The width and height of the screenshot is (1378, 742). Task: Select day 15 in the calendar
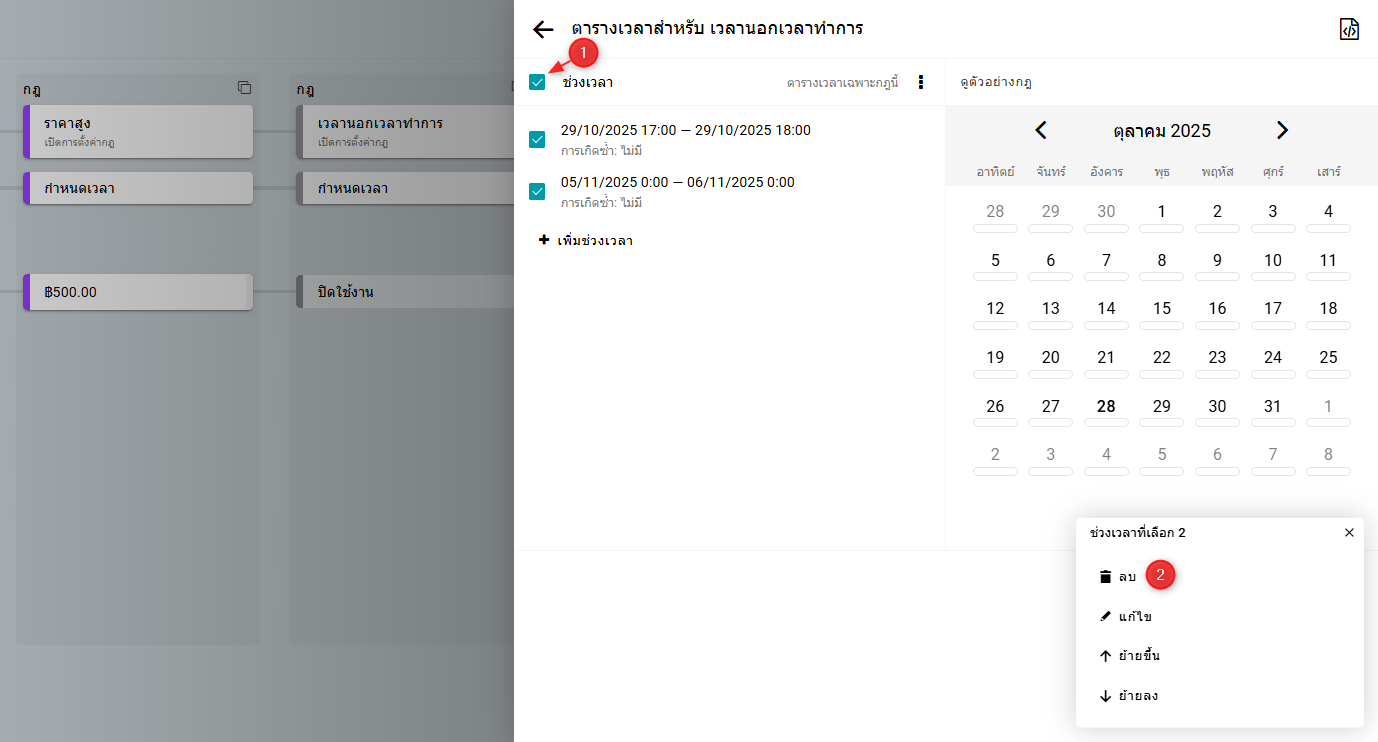click(1161, 309)
